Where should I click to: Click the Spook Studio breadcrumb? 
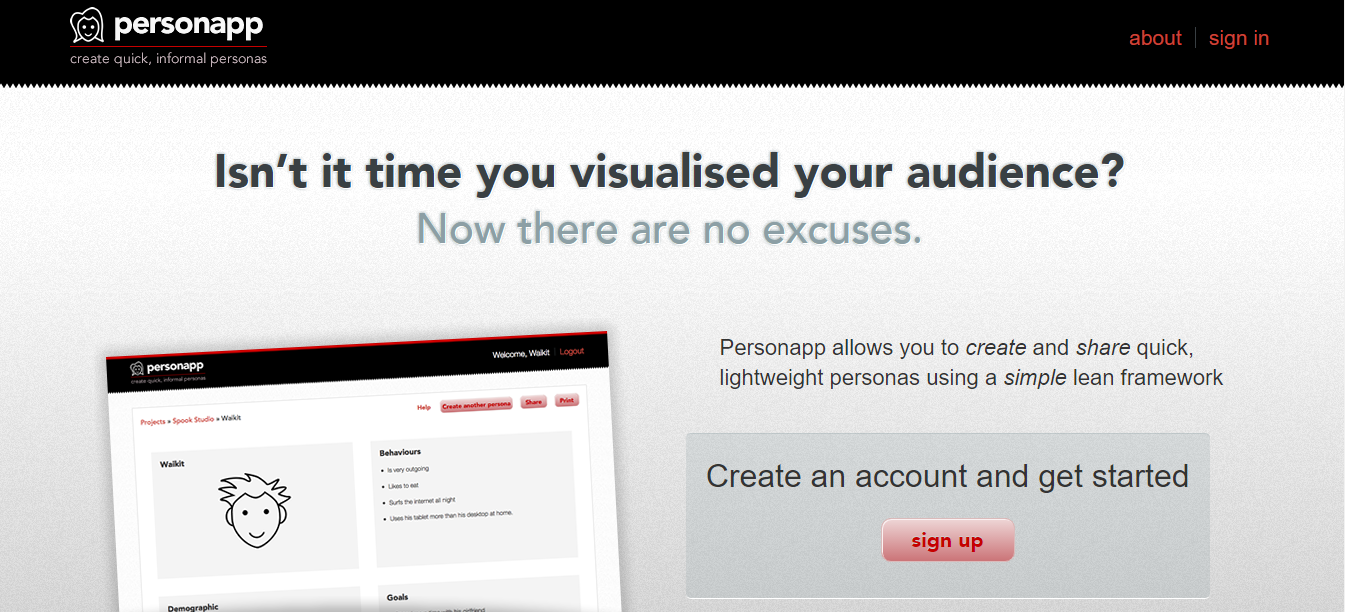pos(193,420)
